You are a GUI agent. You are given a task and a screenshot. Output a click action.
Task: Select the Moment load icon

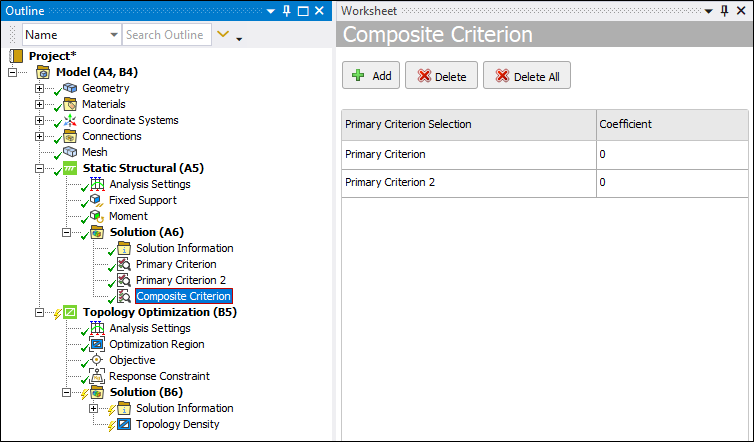coord(97,216)
